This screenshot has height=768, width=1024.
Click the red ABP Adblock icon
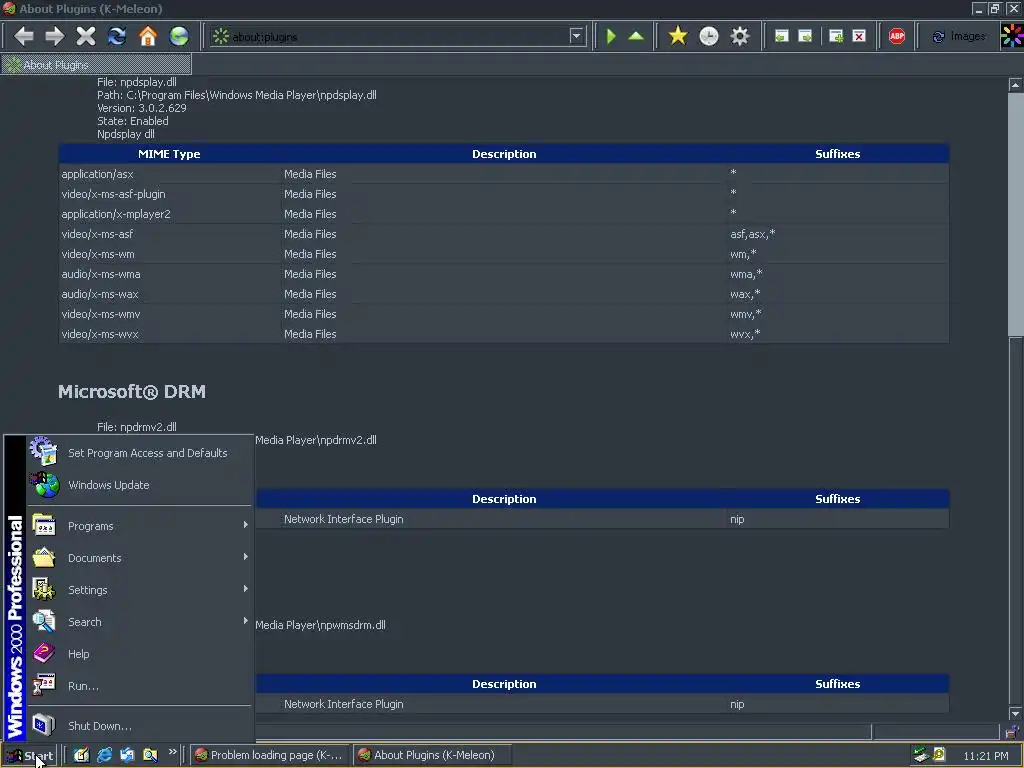point(897,36)
